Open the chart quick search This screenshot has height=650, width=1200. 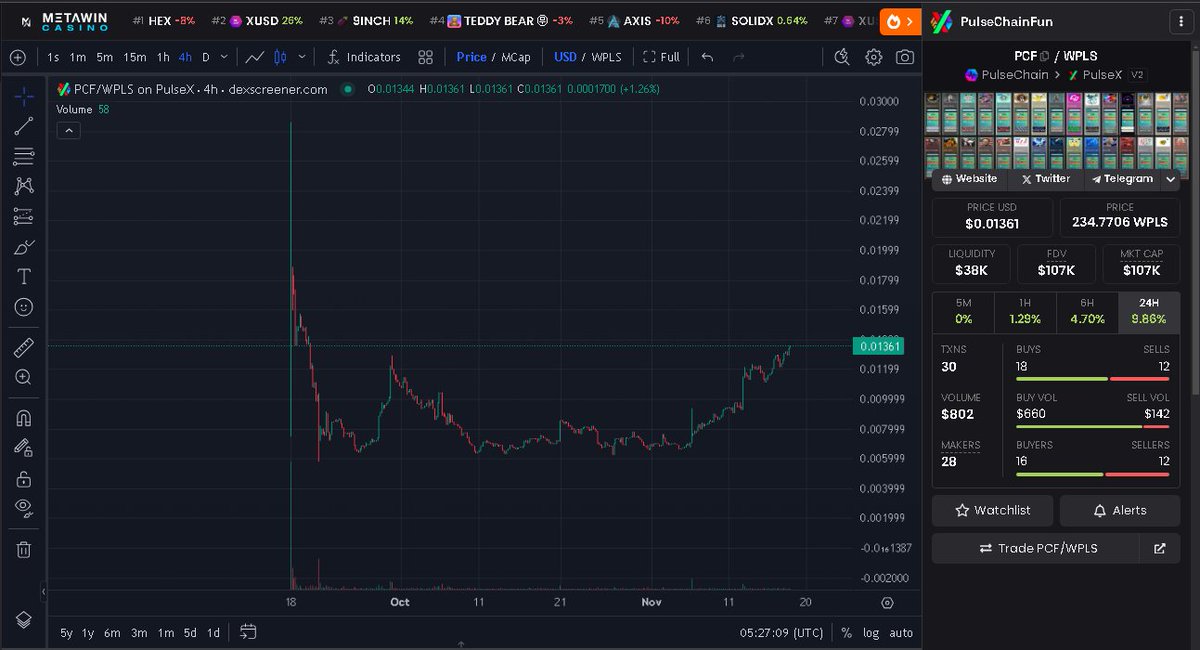842,57
